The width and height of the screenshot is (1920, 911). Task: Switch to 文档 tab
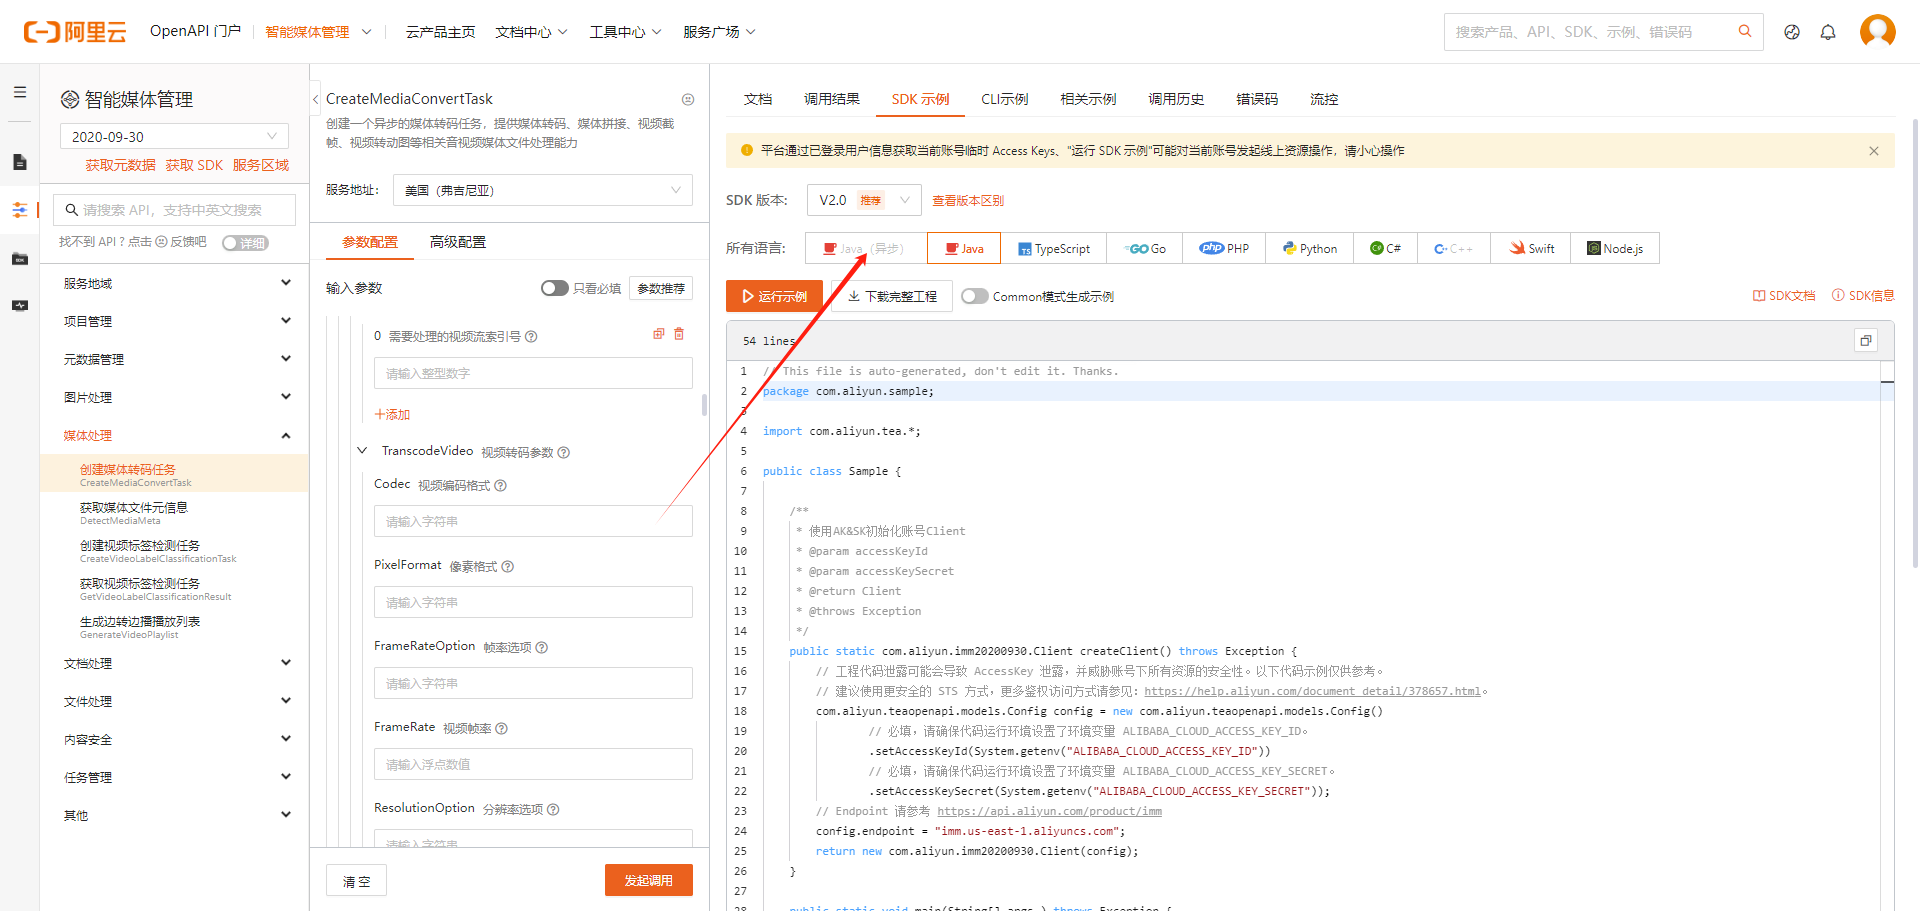(x=758, y=99)
